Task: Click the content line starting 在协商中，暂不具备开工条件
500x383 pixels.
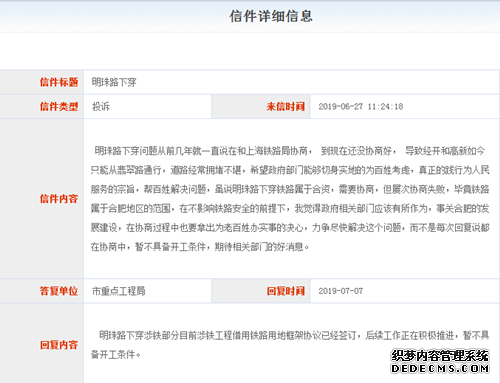Action: tap(200, 247)
